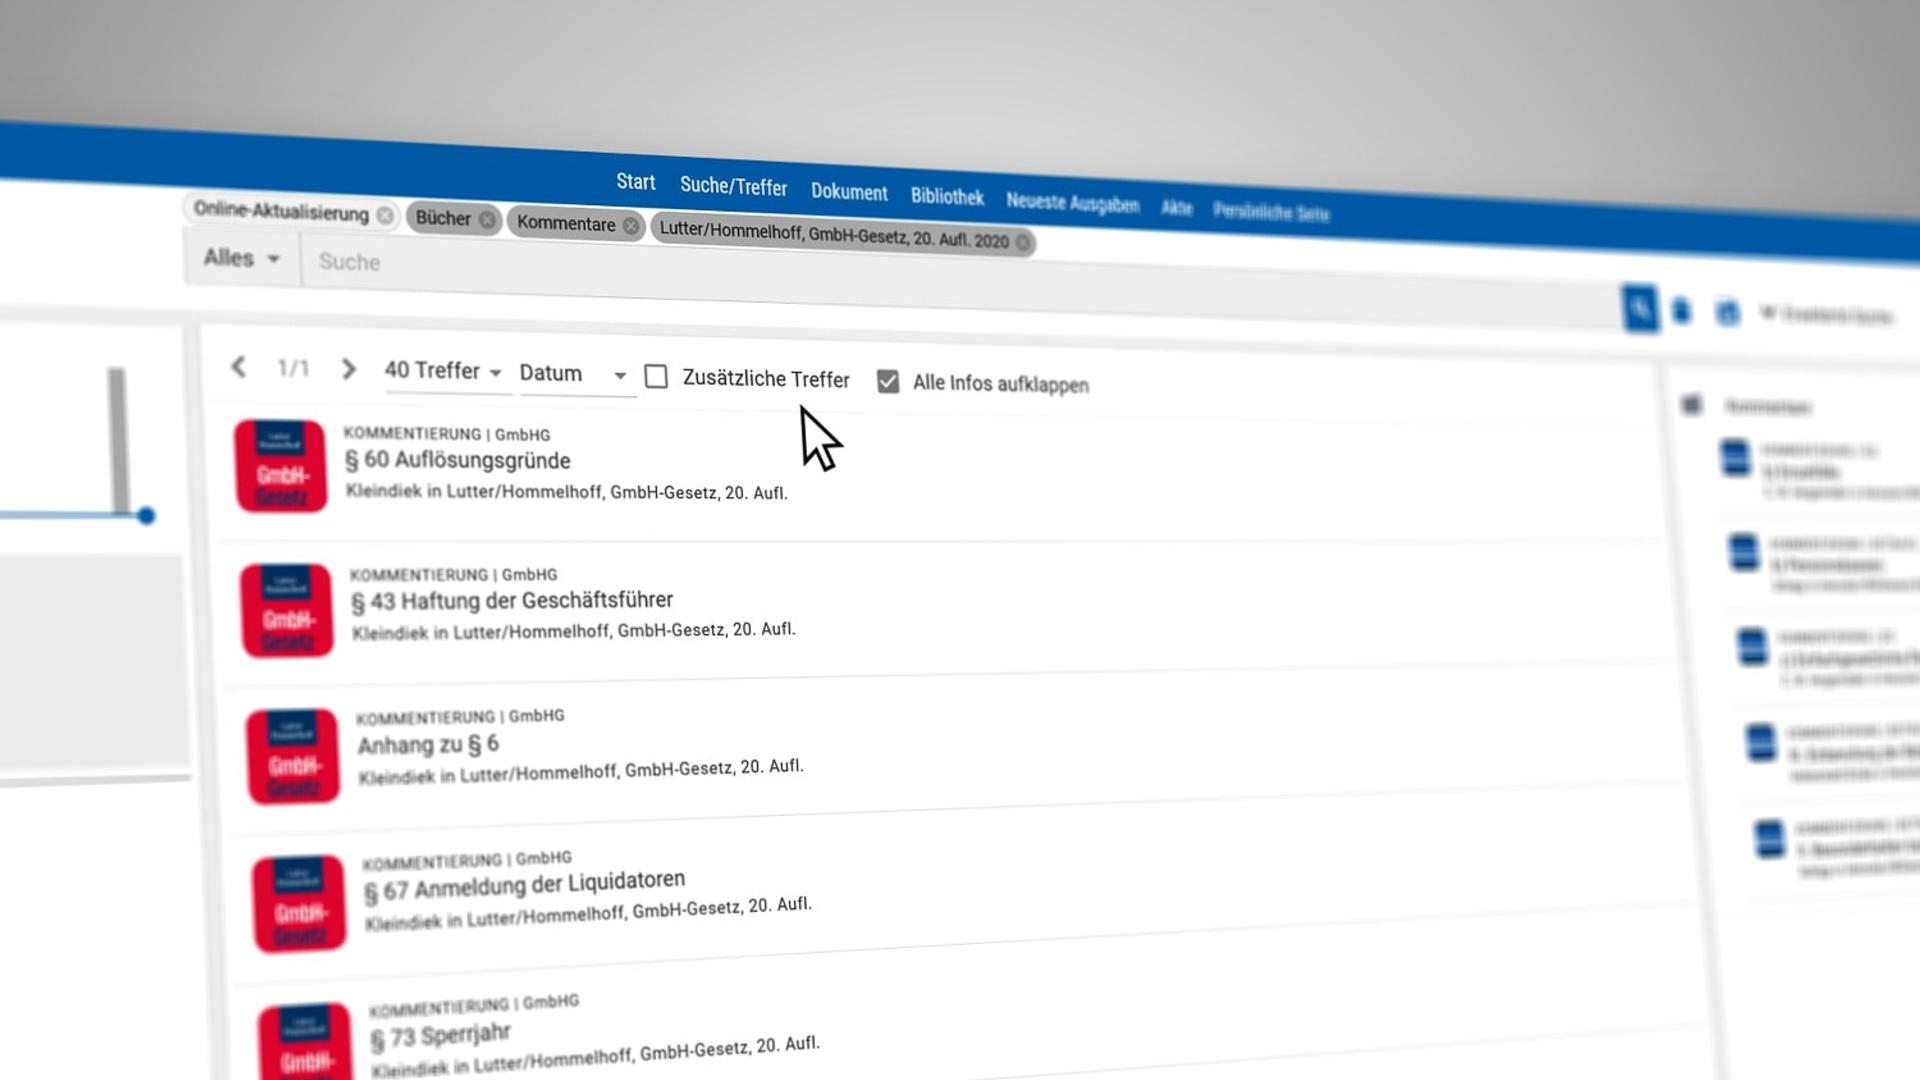Click GmbH-Gesetz book icon for Anhang zu § 6
1920x1080 pixels.
[x=293, y=756]
